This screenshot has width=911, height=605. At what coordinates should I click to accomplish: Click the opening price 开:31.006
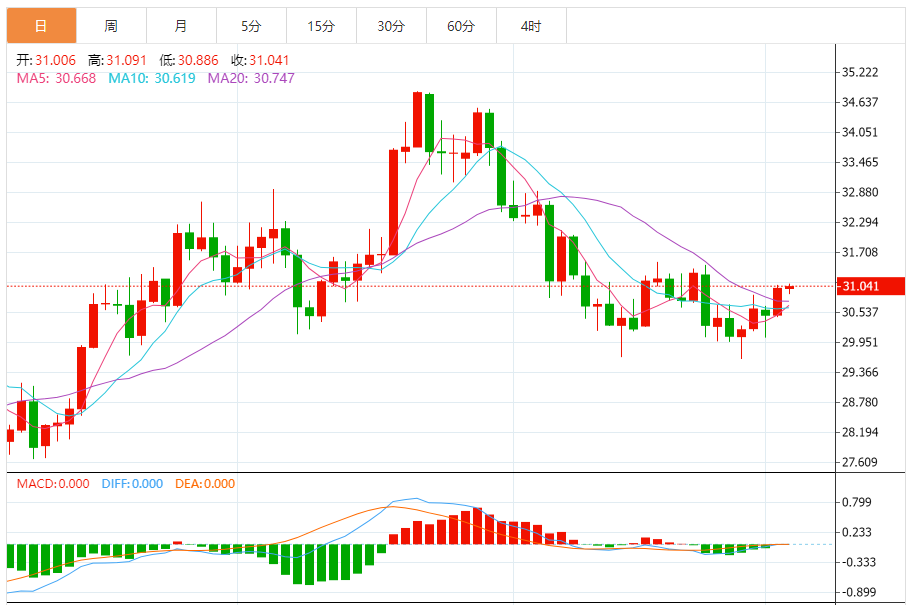click(46, 60)
